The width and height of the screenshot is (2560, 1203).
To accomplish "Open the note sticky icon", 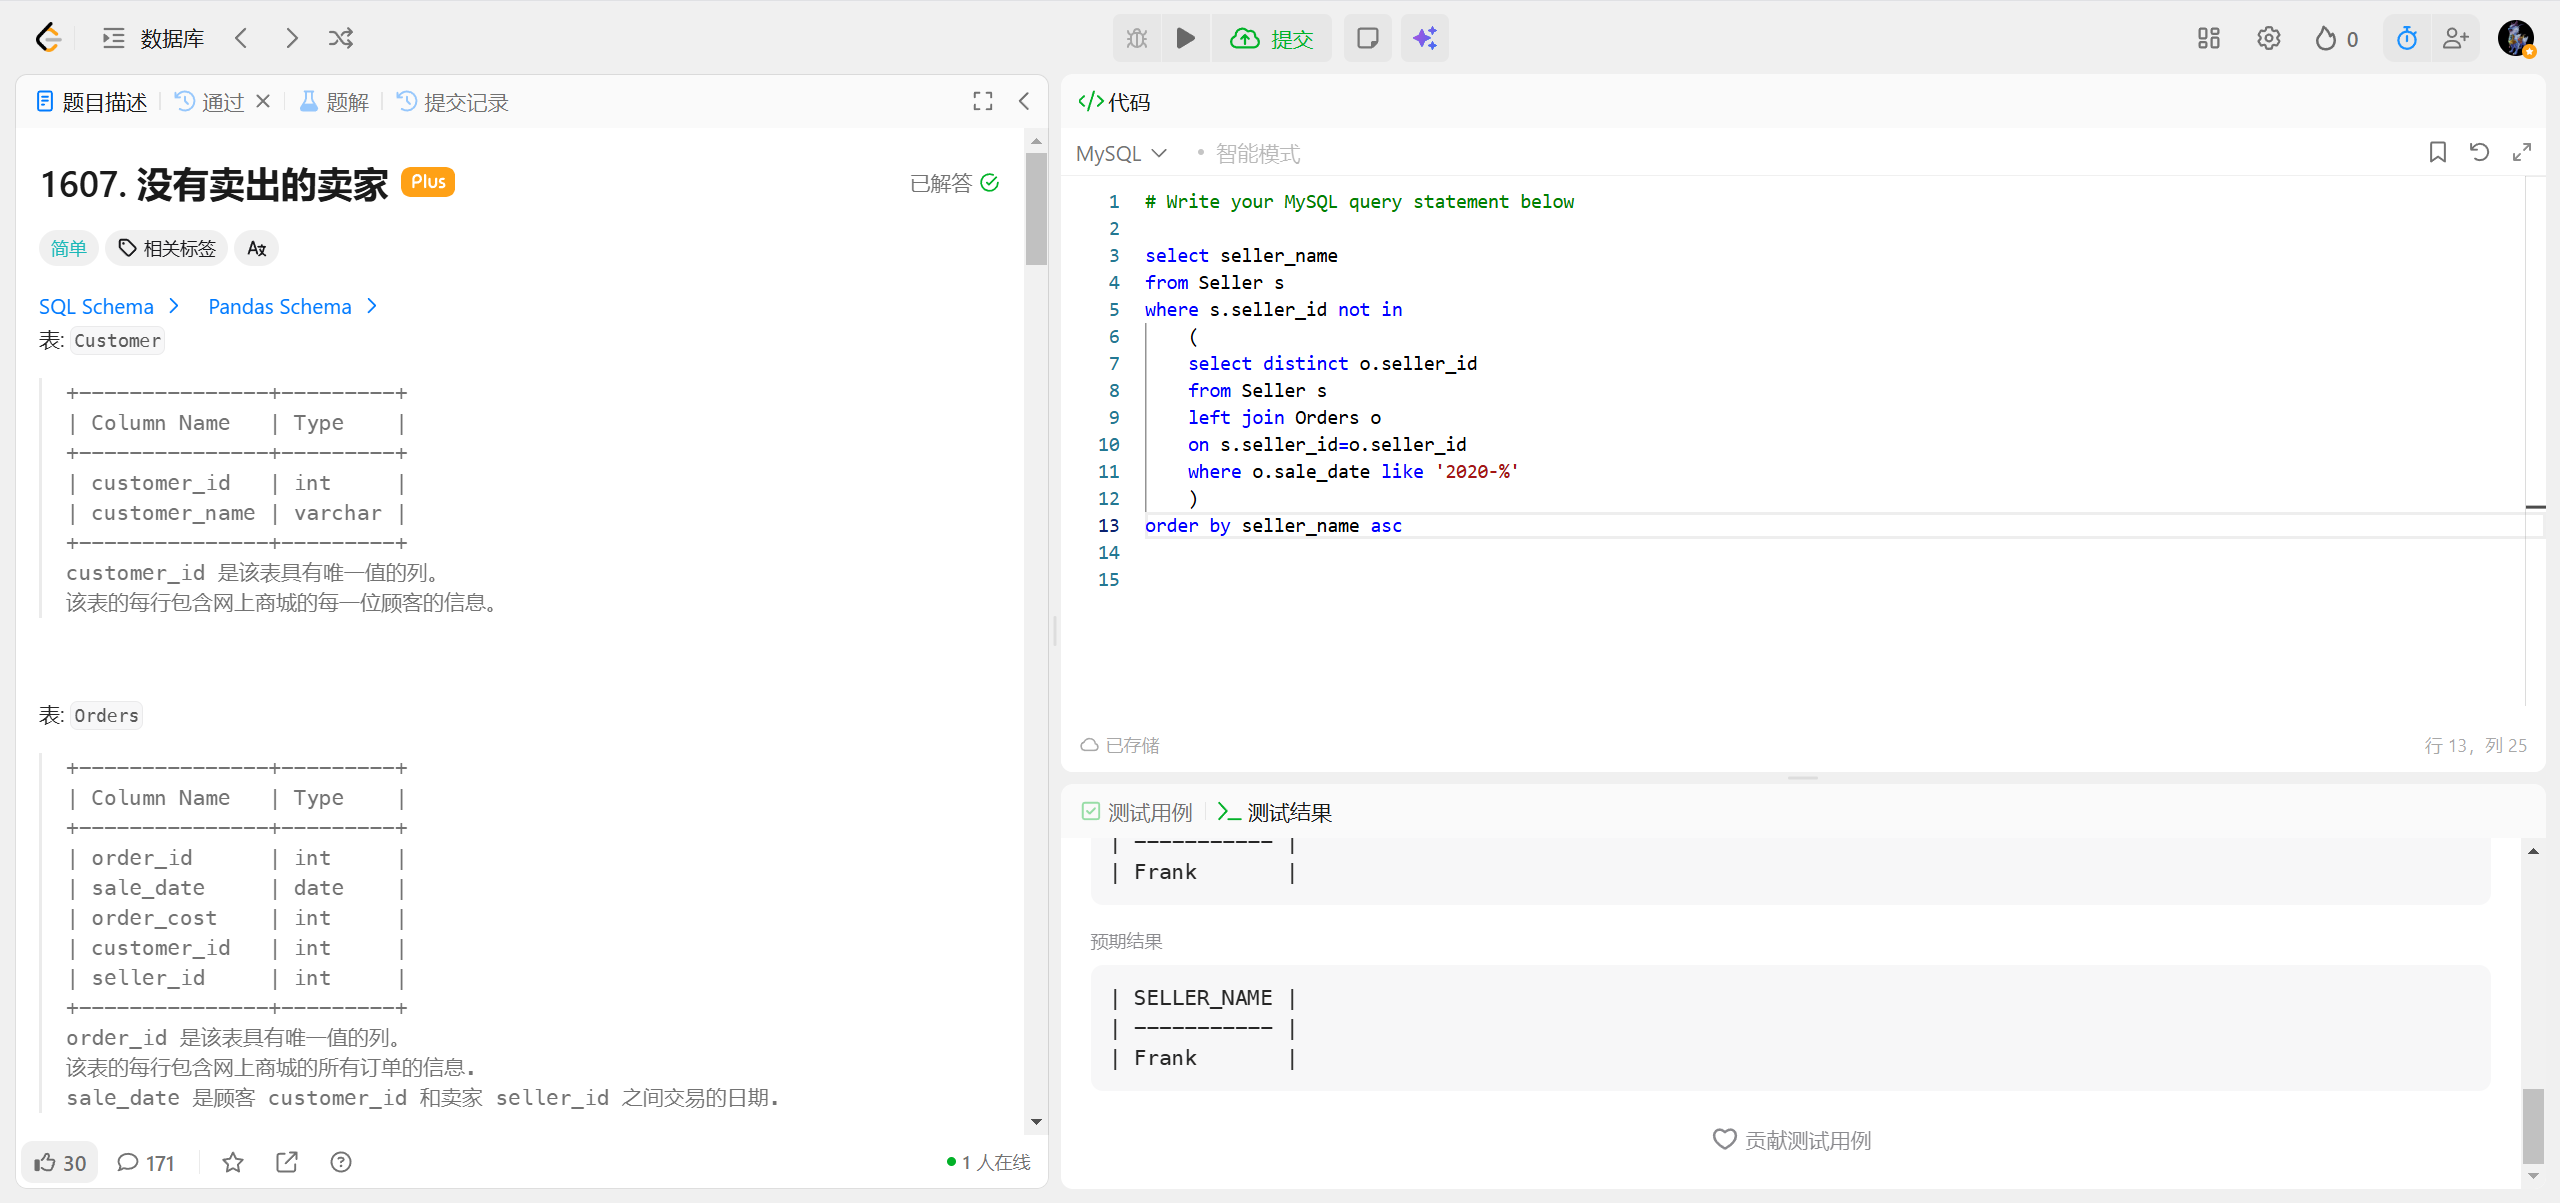I will coord(1367,38).
